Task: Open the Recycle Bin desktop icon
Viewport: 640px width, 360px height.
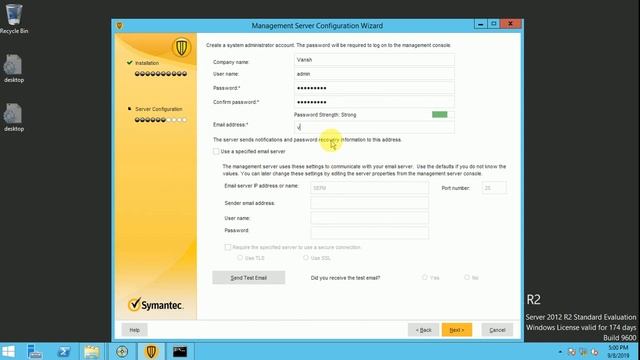Action: [x=14, y=18]
